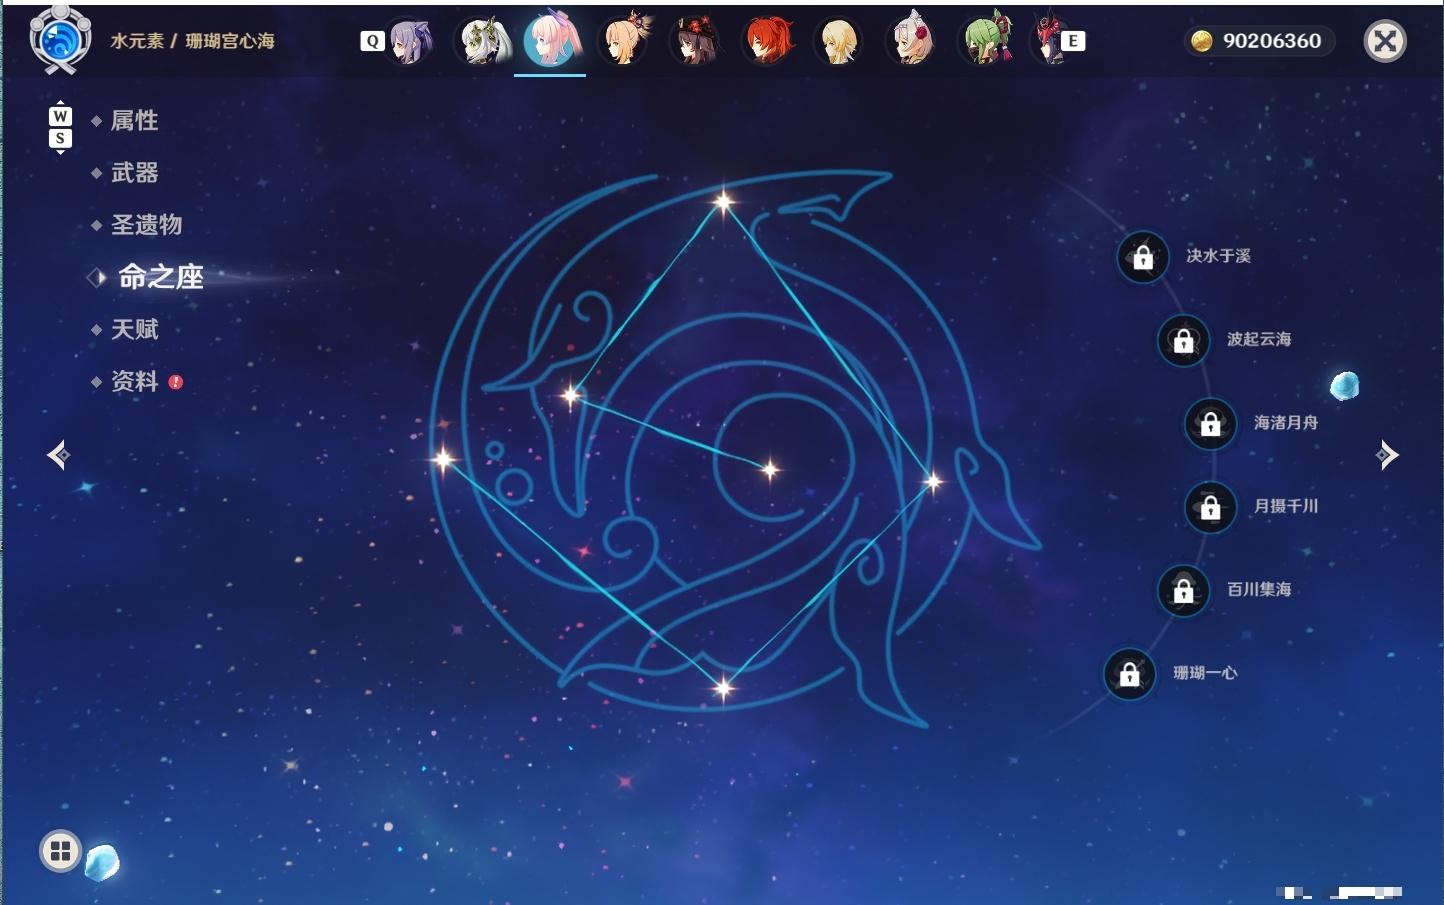This screenshot has width=1444, height=905.
Task: Open the locked 月摄千川 constellation node
Action: (1210, 507)
